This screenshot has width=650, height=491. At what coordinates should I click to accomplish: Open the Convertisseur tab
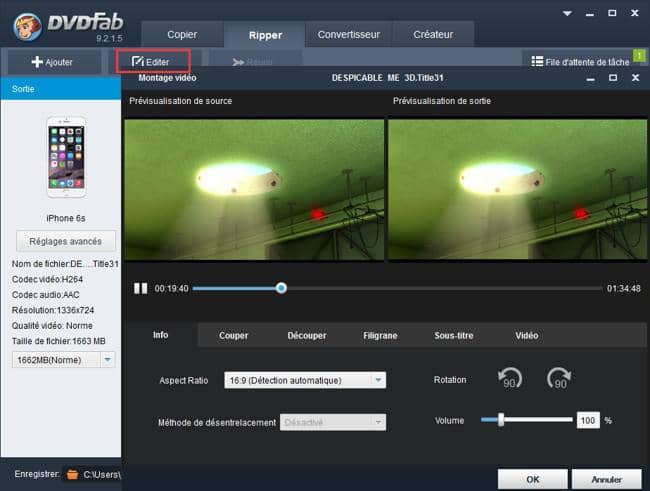point(349,34)
